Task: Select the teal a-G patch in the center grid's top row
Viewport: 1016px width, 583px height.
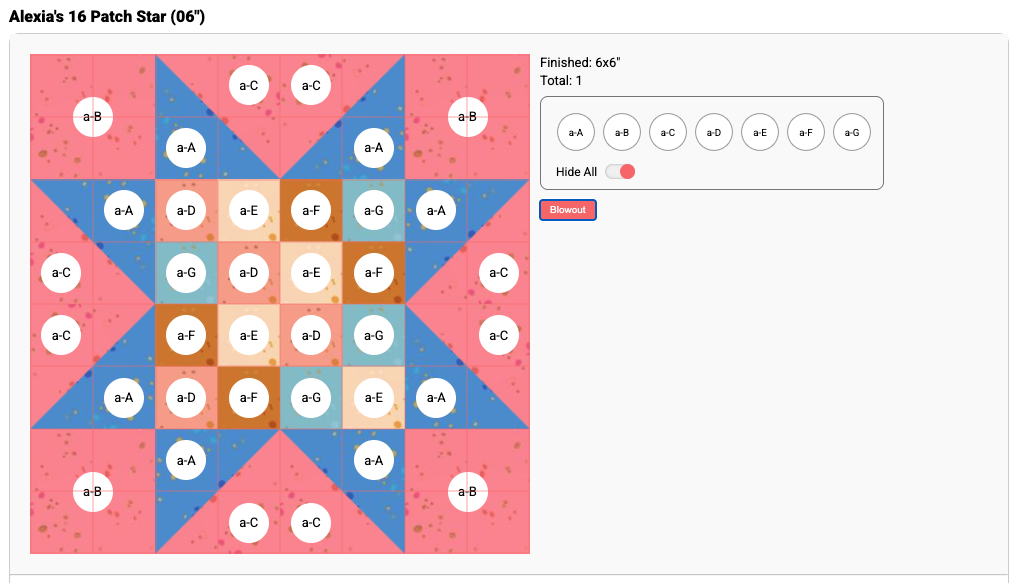Action: pos(373,211)
